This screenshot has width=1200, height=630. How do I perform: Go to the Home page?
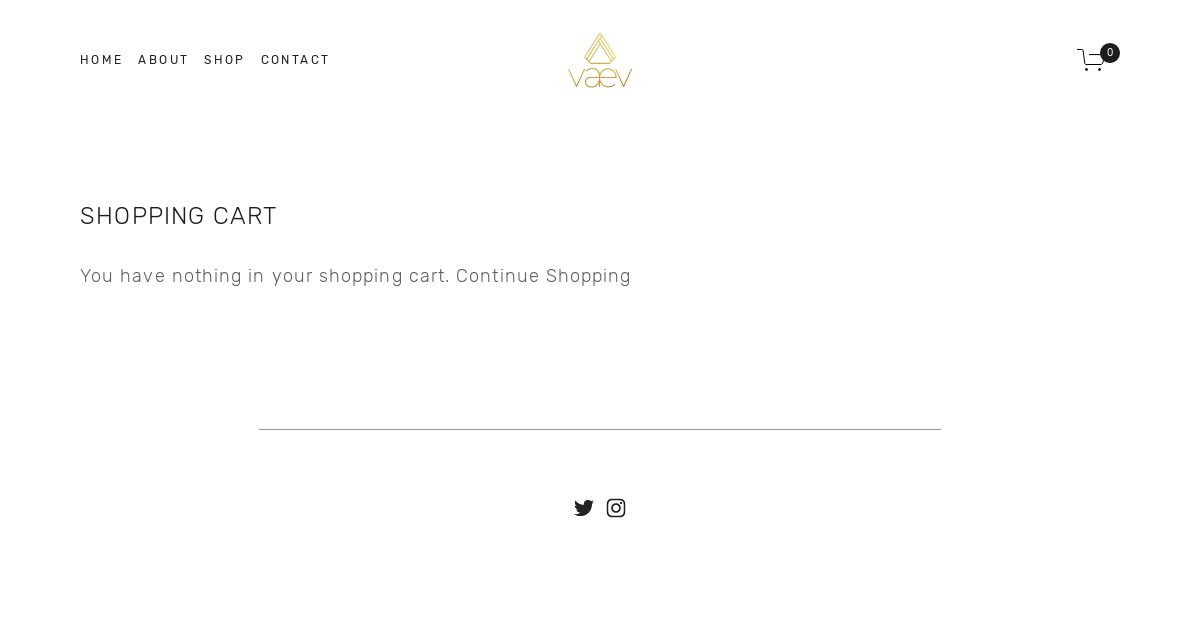point(101,60)
